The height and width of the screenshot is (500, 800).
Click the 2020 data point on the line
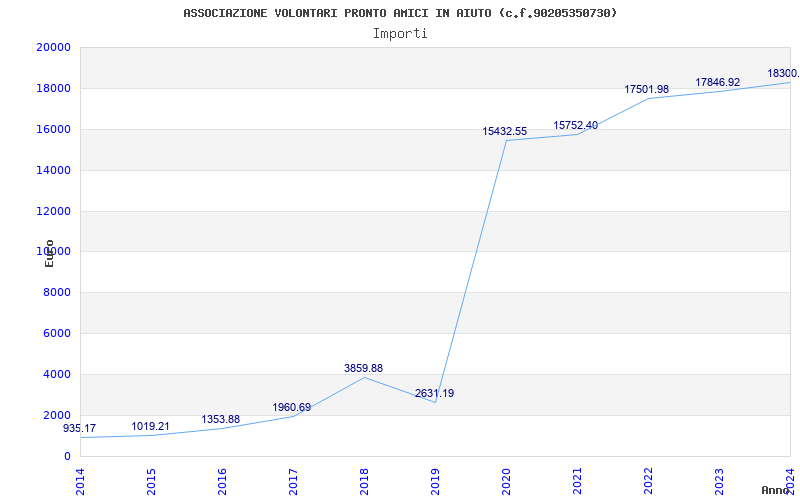pyautogui.click(x=506, y=140)
